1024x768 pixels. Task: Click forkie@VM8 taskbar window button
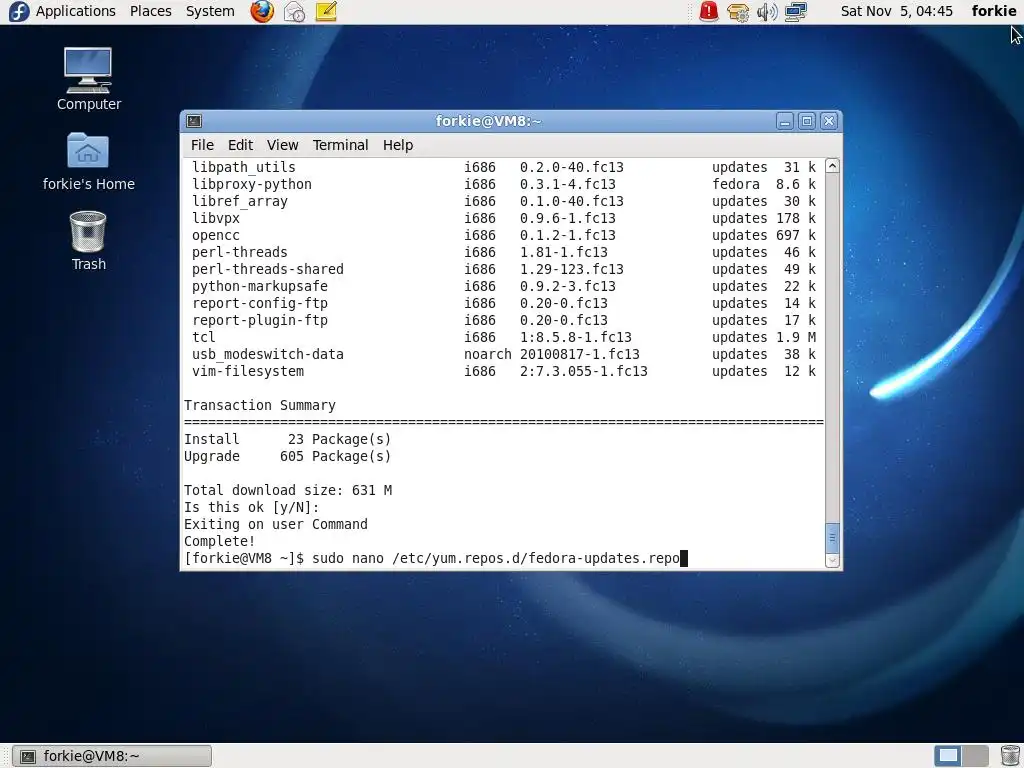[112, 756]
